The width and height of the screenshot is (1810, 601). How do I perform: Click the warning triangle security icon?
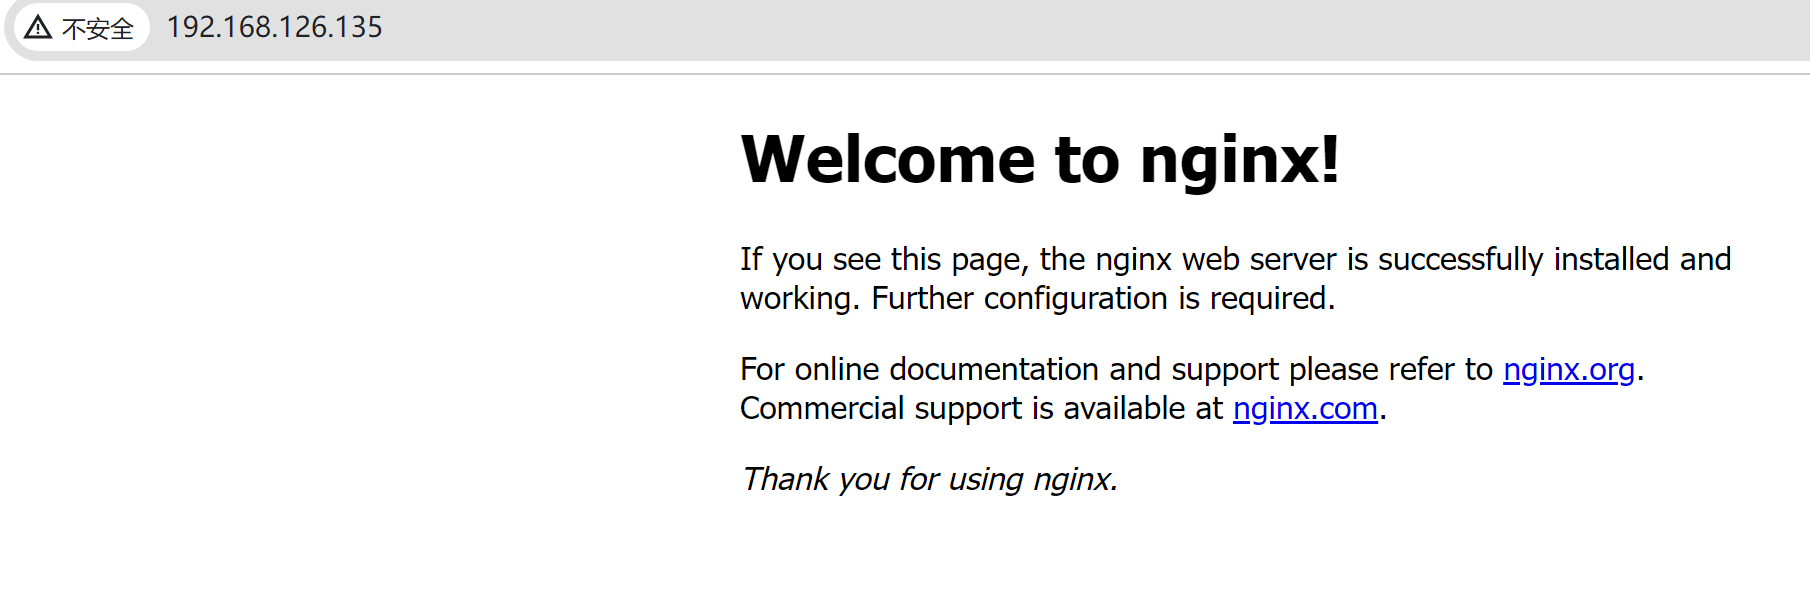pos(38,27)
